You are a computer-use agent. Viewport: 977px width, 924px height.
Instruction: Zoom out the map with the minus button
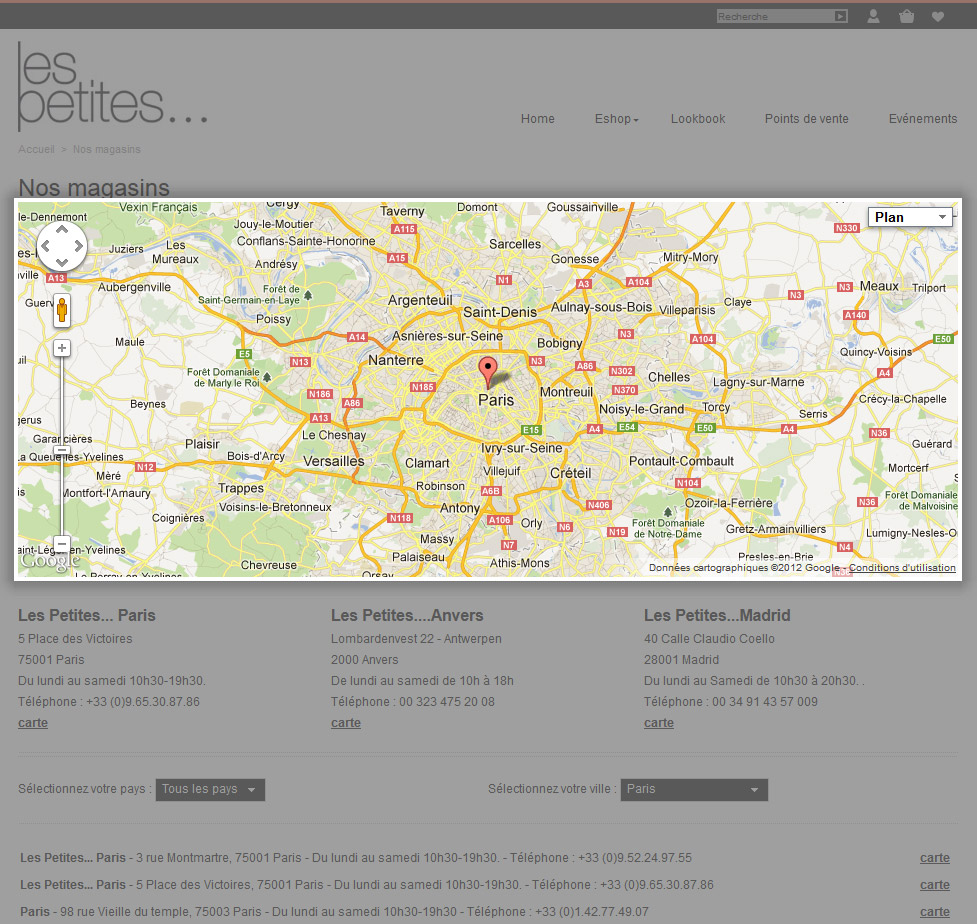pos(62,543)
